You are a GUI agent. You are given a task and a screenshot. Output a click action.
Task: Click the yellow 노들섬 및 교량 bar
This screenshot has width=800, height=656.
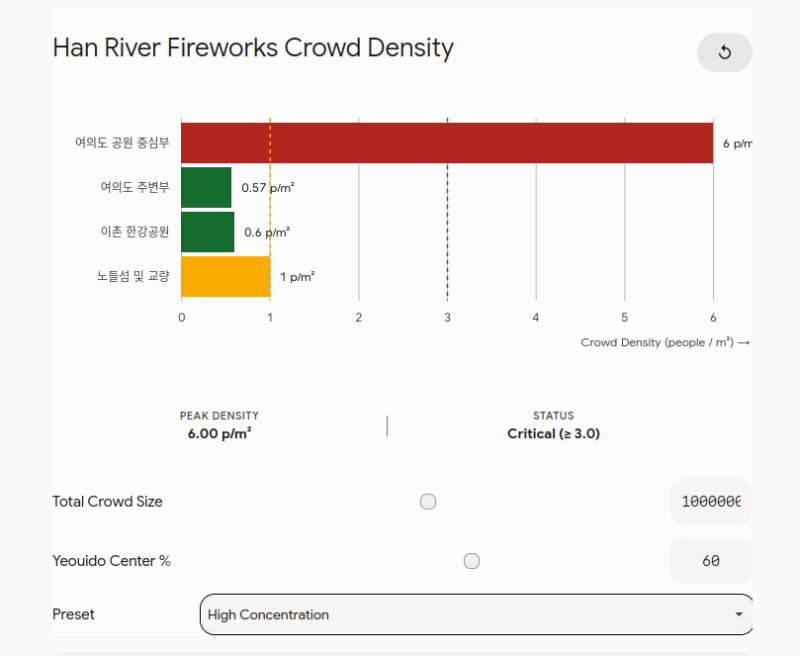tap(226, 276)
